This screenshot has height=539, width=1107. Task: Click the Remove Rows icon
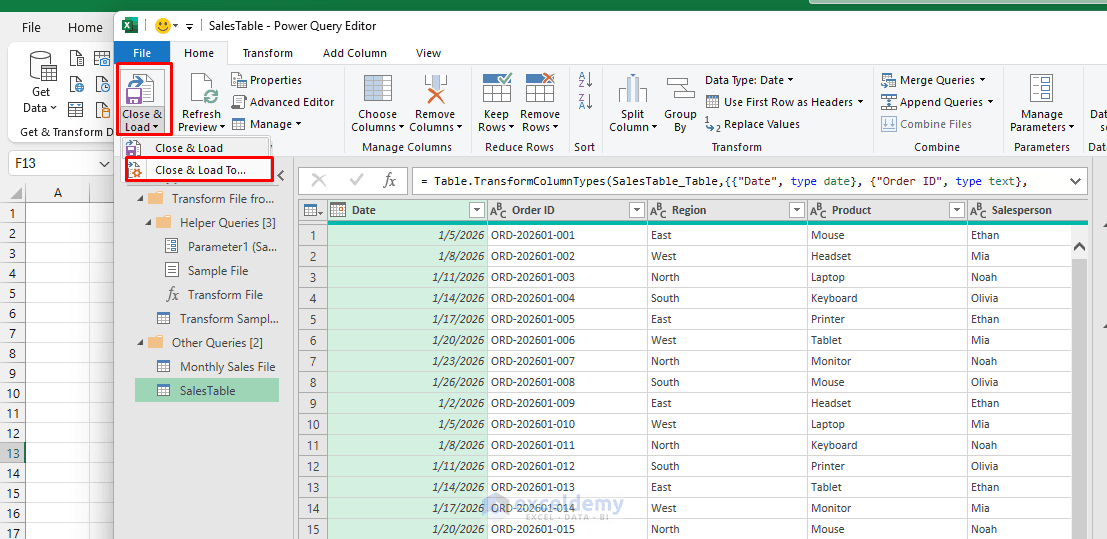point(540,89)
